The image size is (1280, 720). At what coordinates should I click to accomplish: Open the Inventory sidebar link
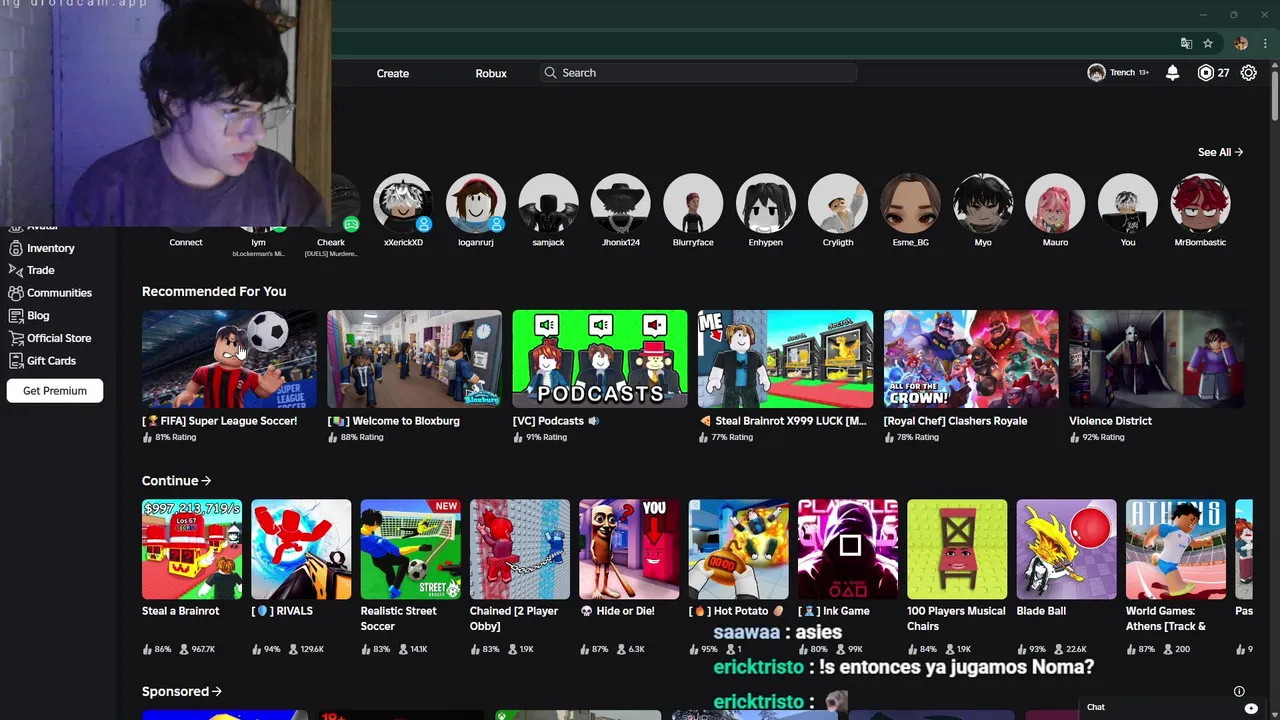coord(51,248)
